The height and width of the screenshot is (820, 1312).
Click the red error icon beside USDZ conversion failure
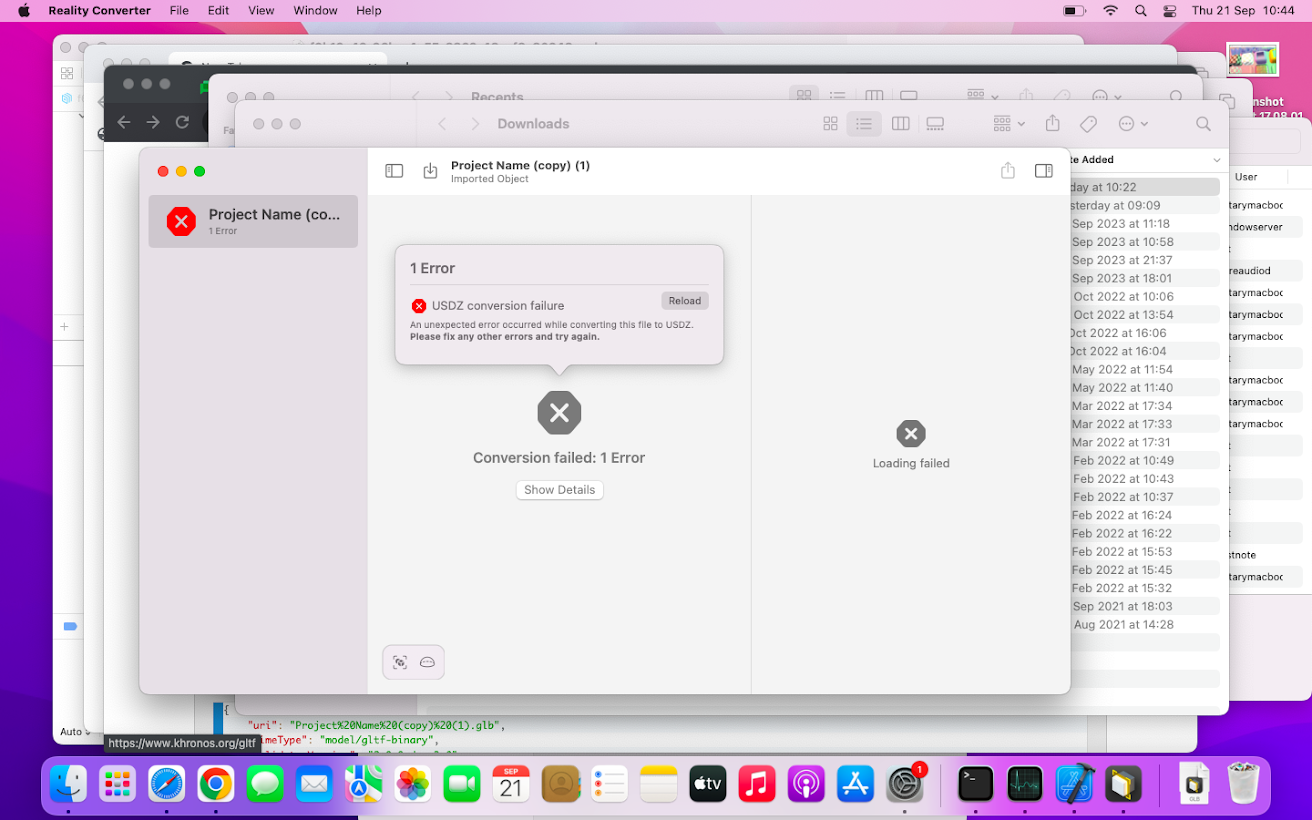(419, 306)
